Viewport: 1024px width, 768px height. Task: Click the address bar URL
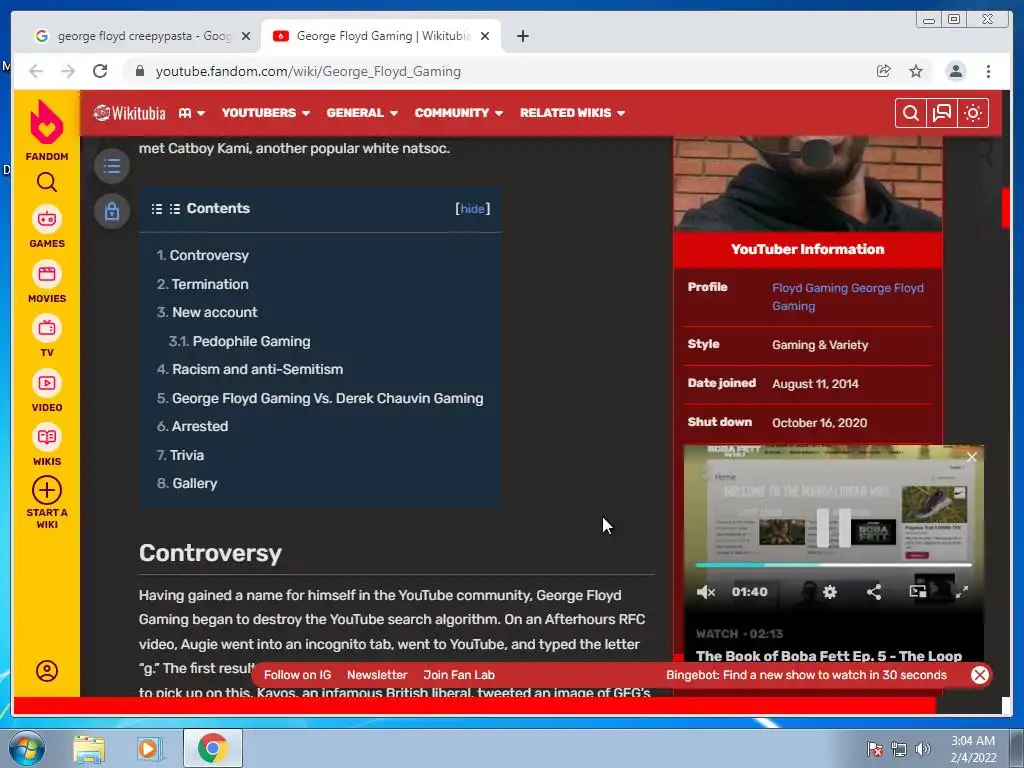pyautogui.click(x=308, y=71)
